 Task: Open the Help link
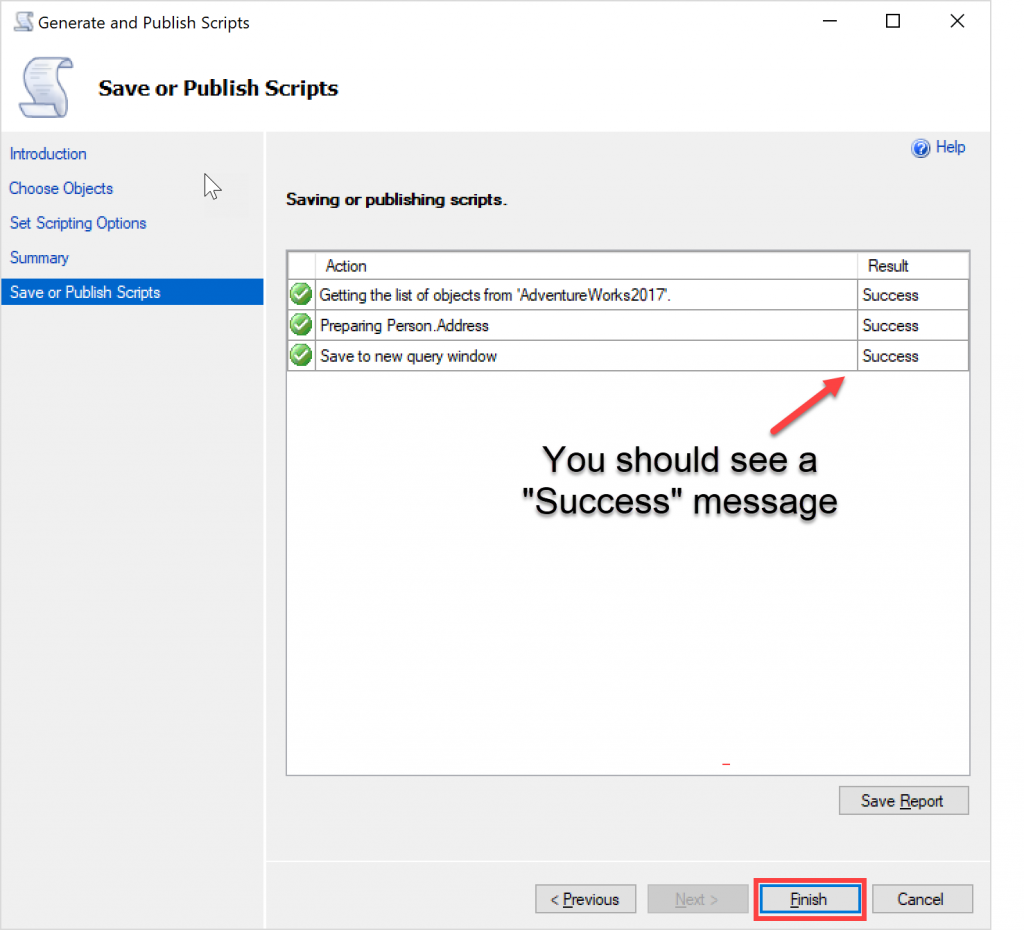[950, 147]
